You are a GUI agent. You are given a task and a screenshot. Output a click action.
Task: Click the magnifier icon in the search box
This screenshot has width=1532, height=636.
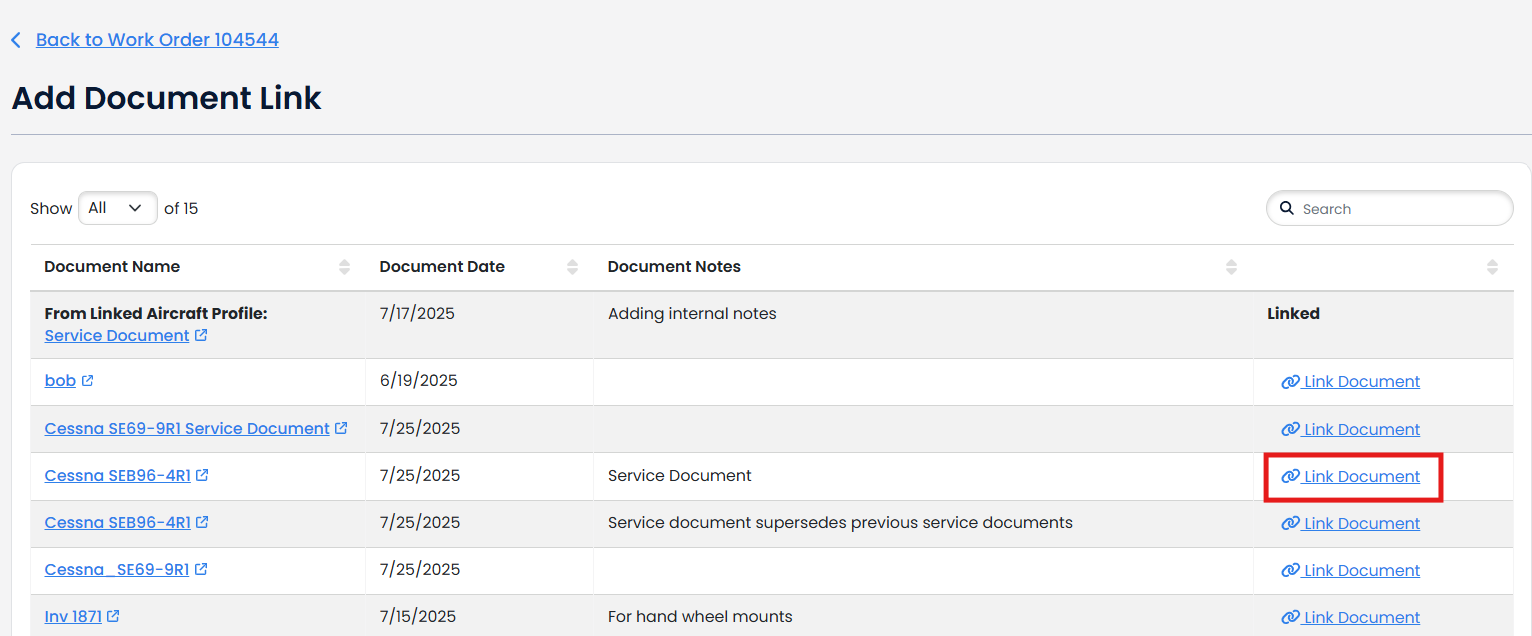[x=1287, y=209]
